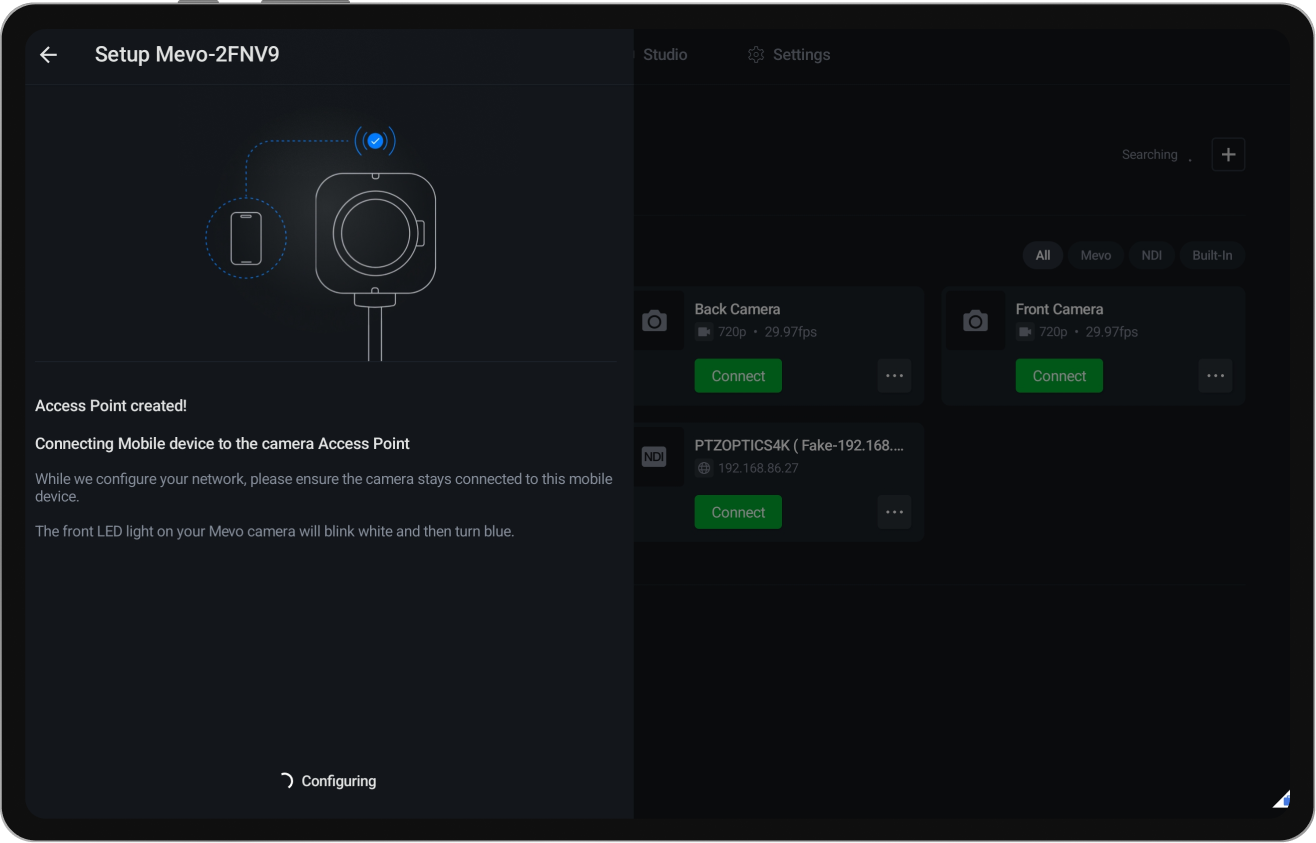Screen dimensions: 1316x843
Task: Open more options for PTZOPTICS4K source
Action: tap(894, 512)
